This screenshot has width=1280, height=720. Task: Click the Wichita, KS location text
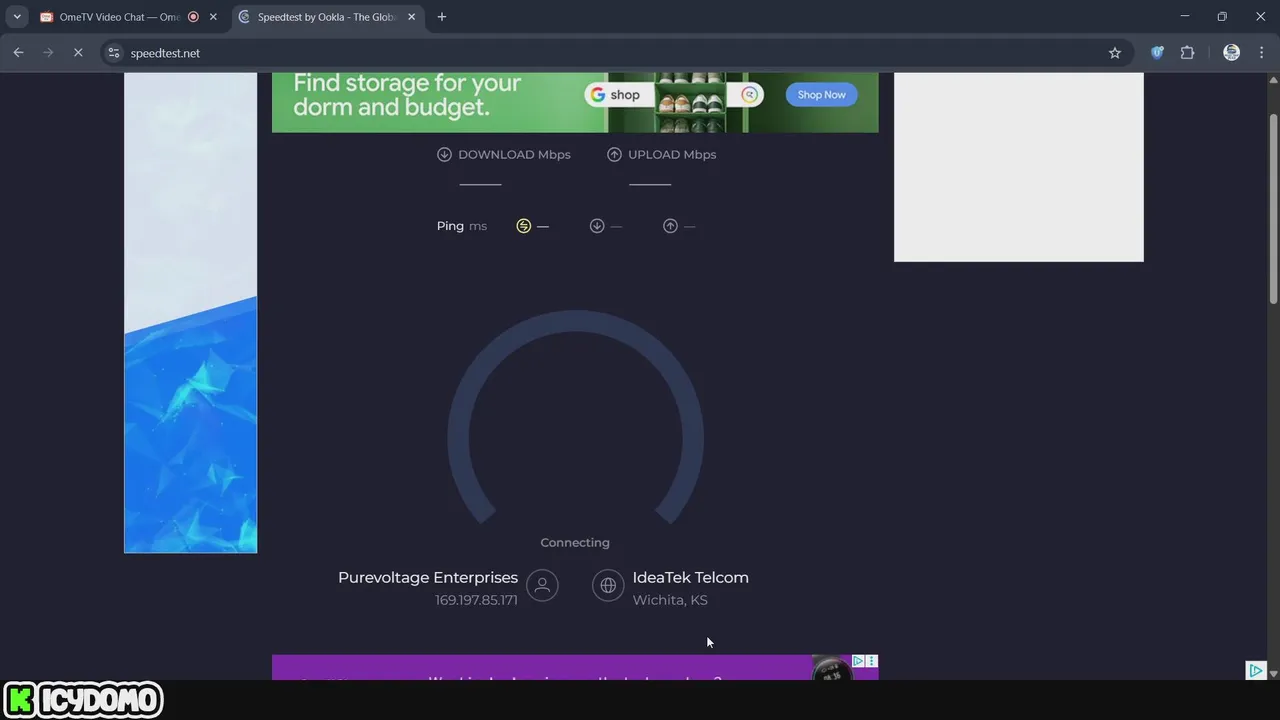(x=670, y=600)
